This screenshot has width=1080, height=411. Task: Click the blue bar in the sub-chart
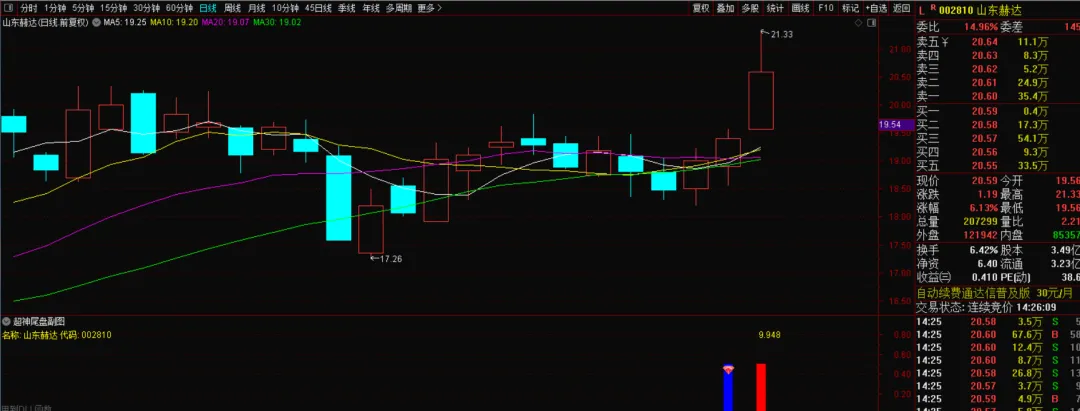[728, 391]
